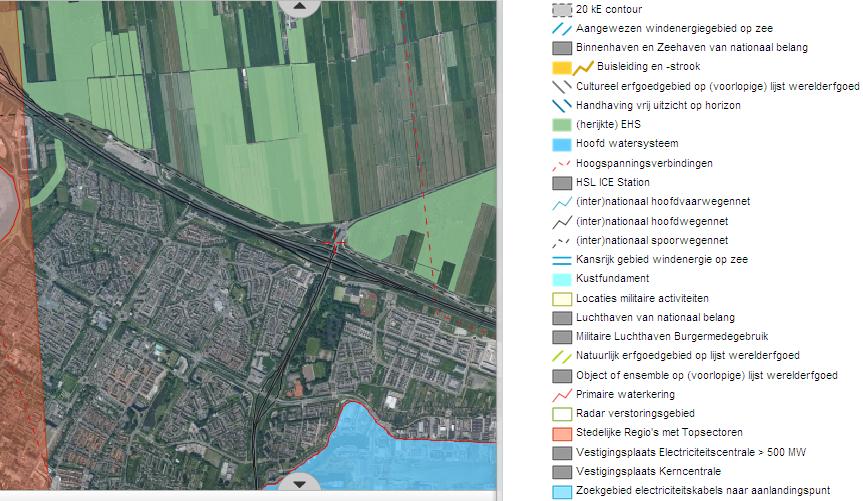The height and width of the screenshot is (501, 863).
Task: Click the Radar verstoringsgebied outline symbol
Action: point(562,414)
